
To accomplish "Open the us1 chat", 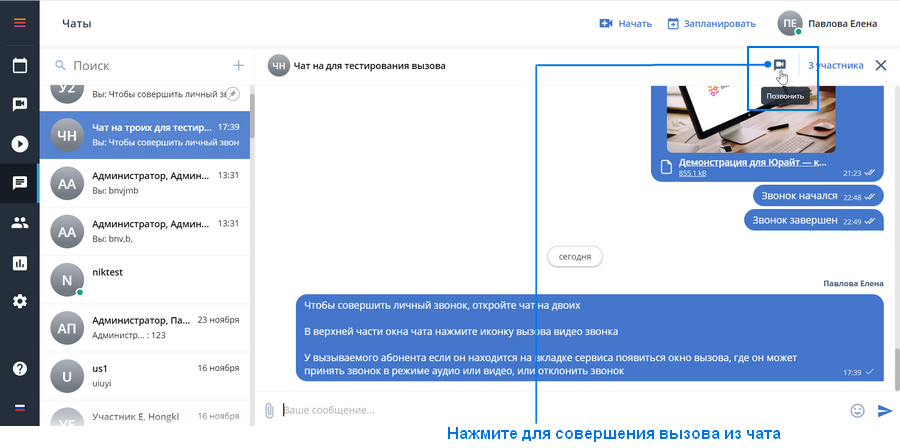I will tap(145, 376).
